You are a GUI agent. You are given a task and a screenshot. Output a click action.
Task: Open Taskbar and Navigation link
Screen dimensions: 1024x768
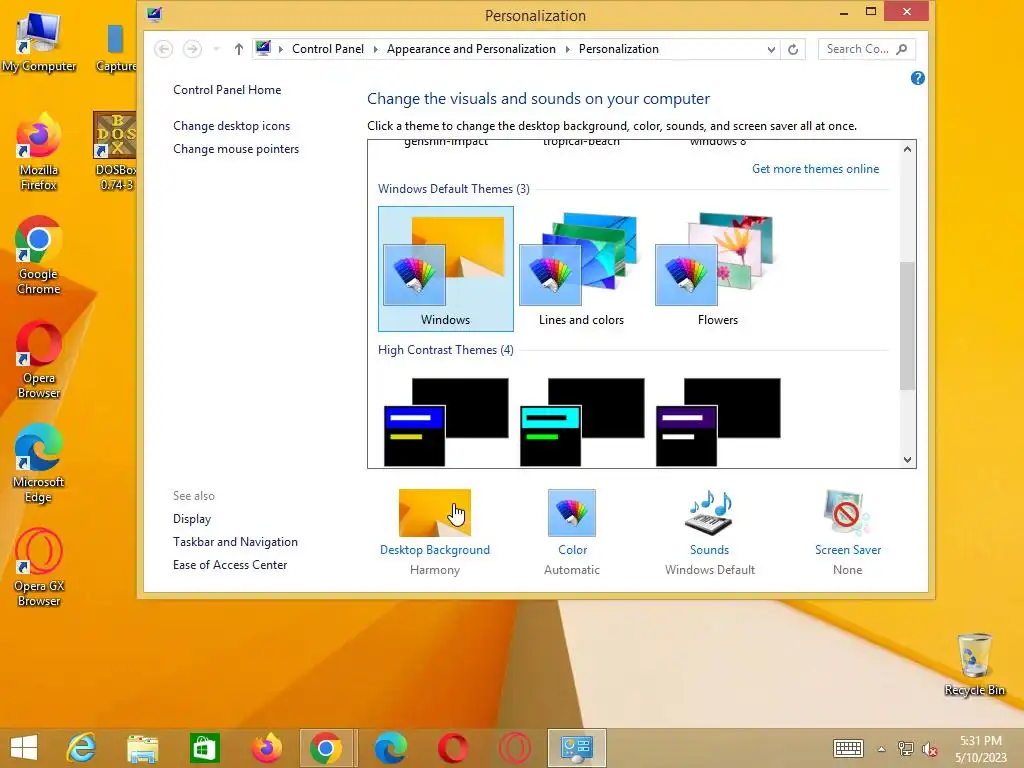(x=235, y=542)
